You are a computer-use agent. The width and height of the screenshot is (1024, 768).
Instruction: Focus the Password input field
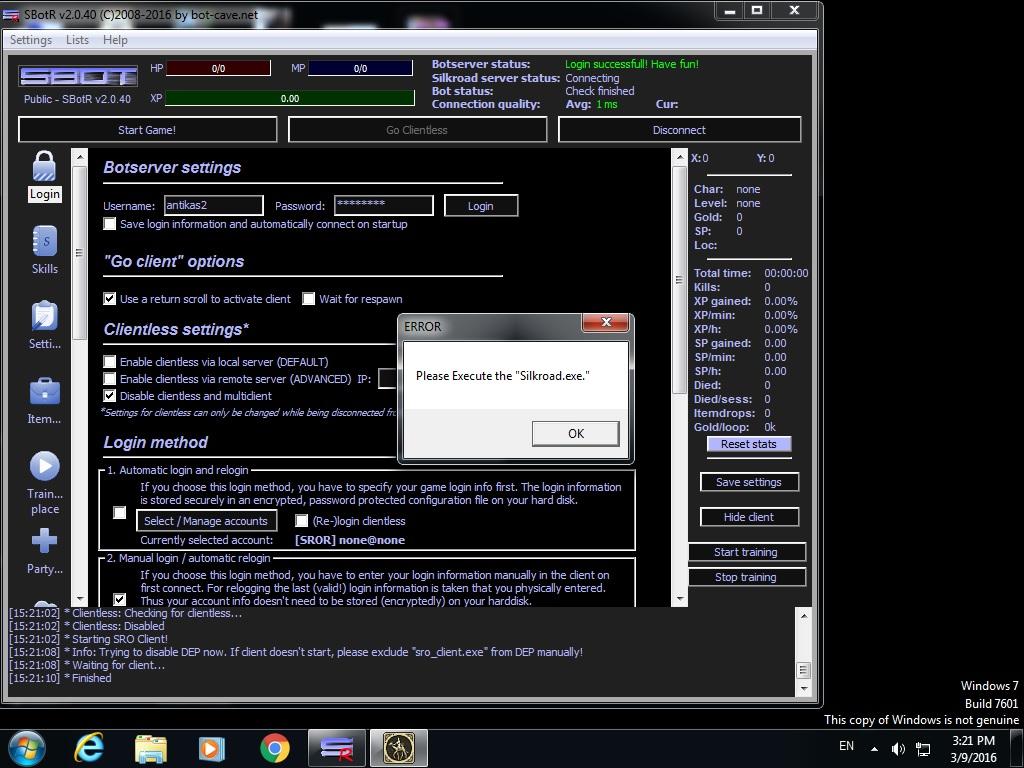(x=384, y=205)
